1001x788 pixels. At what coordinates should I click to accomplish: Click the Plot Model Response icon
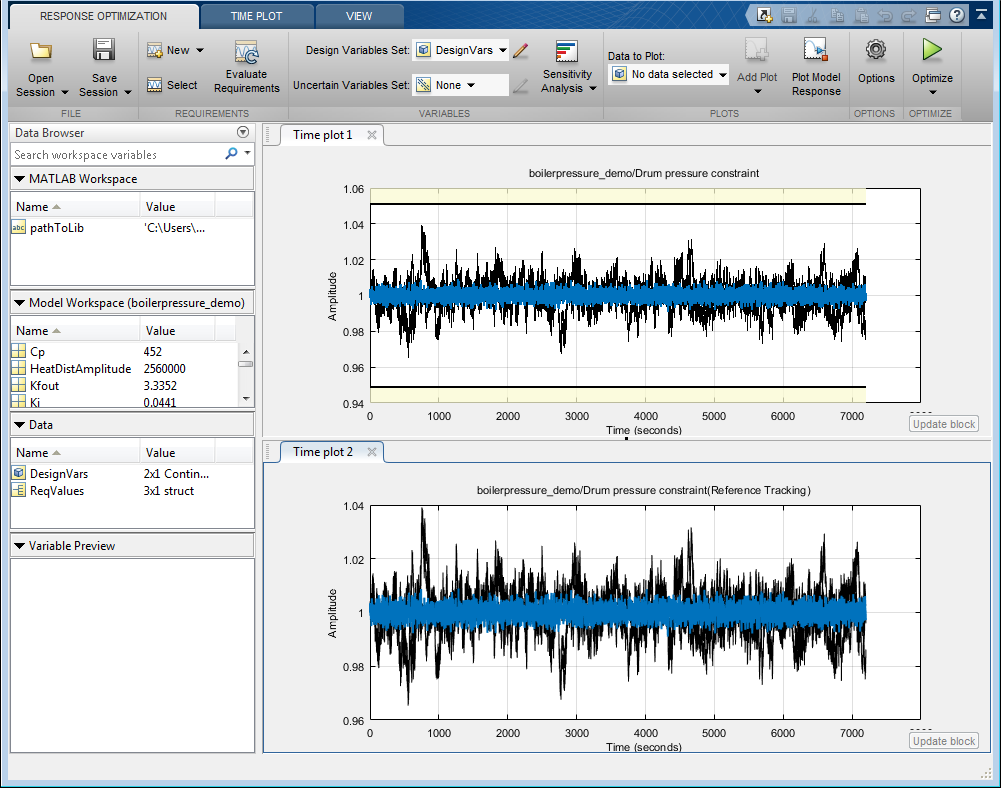pos(816,51)
